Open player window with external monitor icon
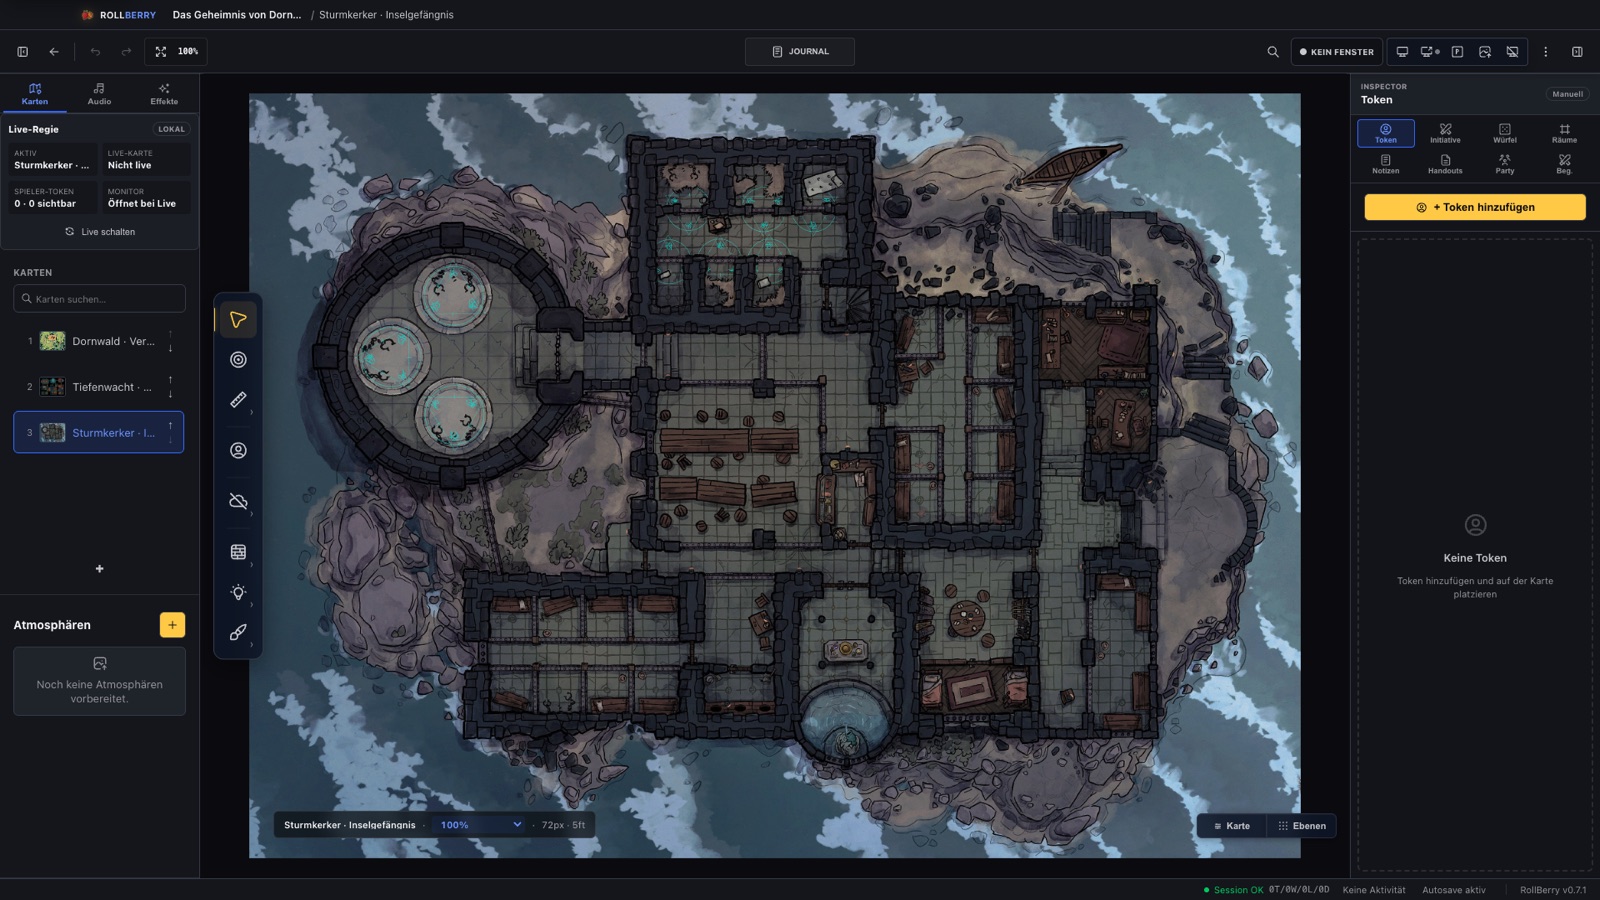 tap(1430, 52)
